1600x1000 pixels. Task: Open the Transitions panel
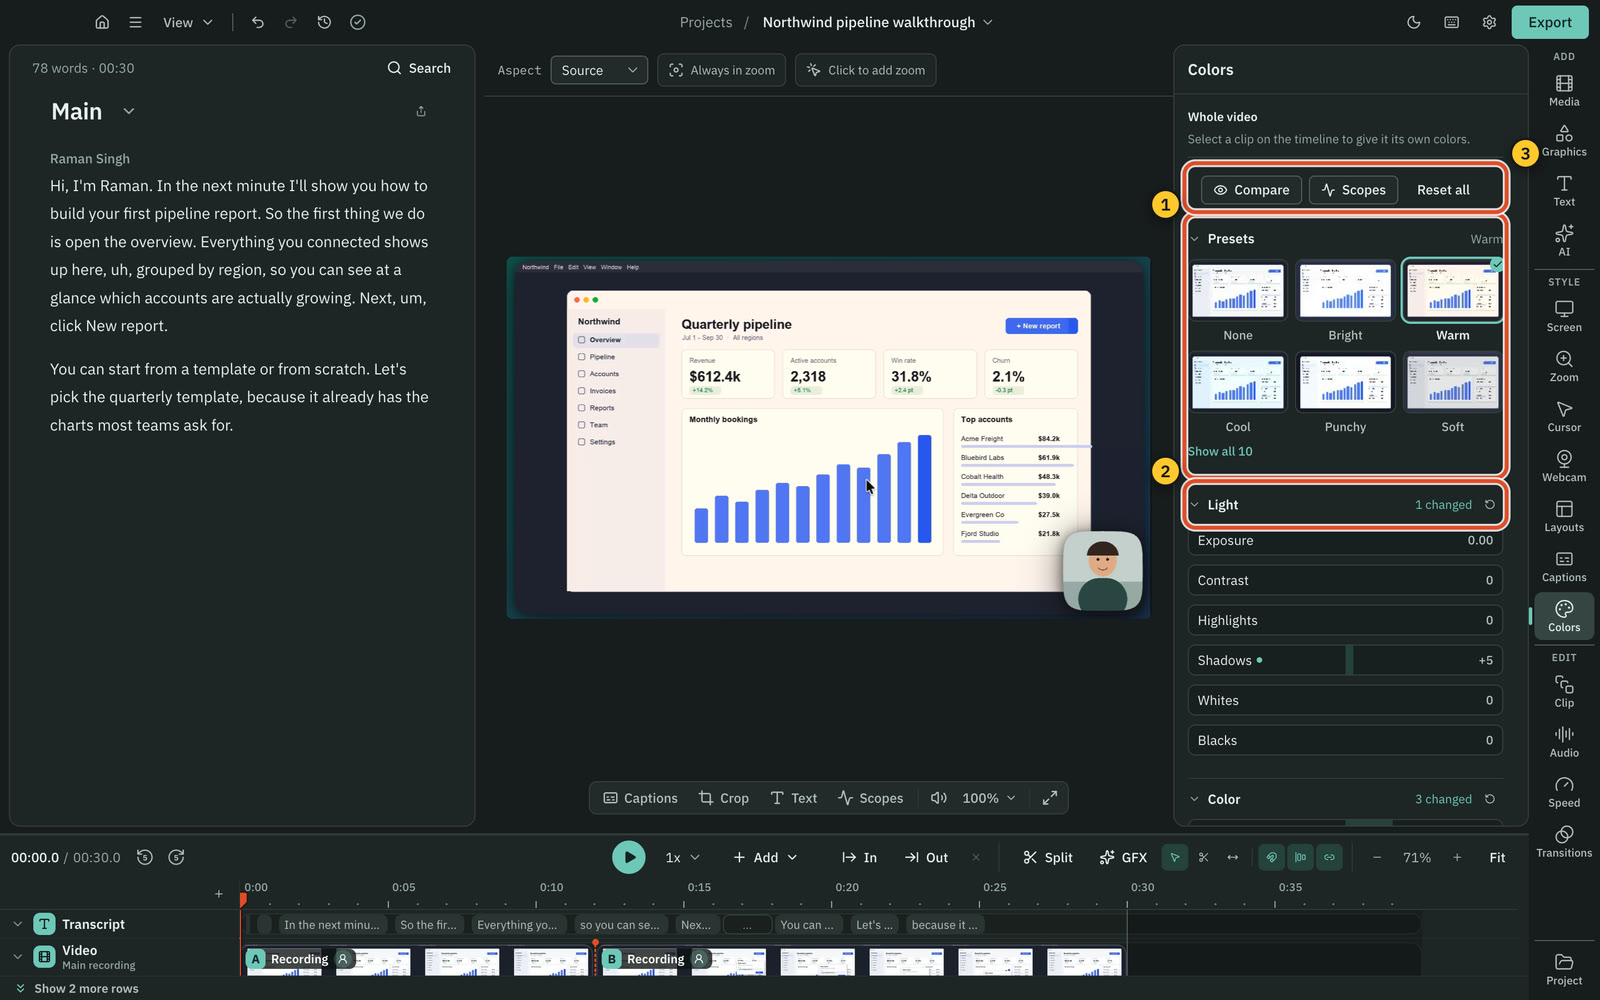click(1564, 842)
